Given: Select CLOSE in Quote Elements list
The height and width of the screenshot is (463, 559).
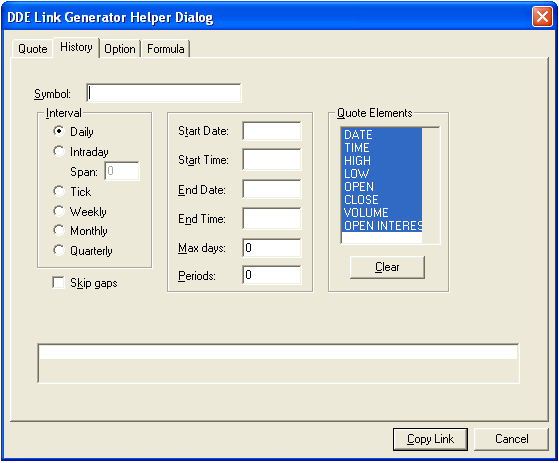Looking at the screenshot, I should pyautogui.click(x=382, y=200).
